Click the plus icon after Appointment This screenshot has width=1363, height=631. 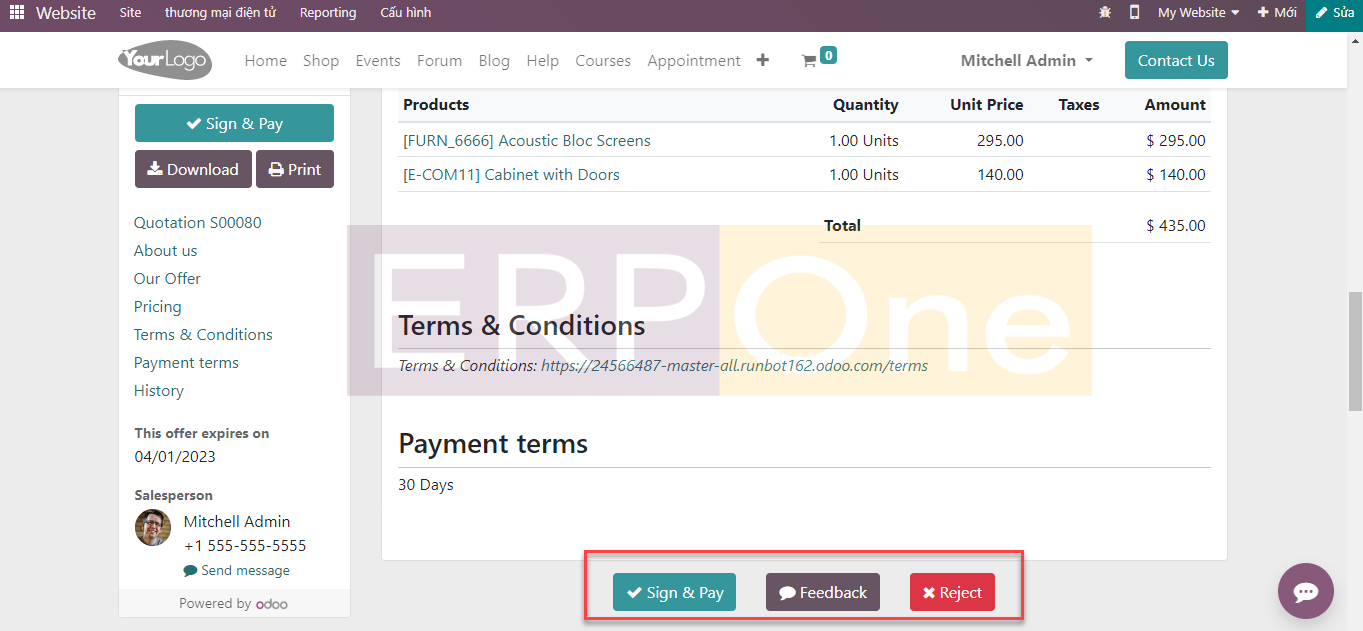763,60
